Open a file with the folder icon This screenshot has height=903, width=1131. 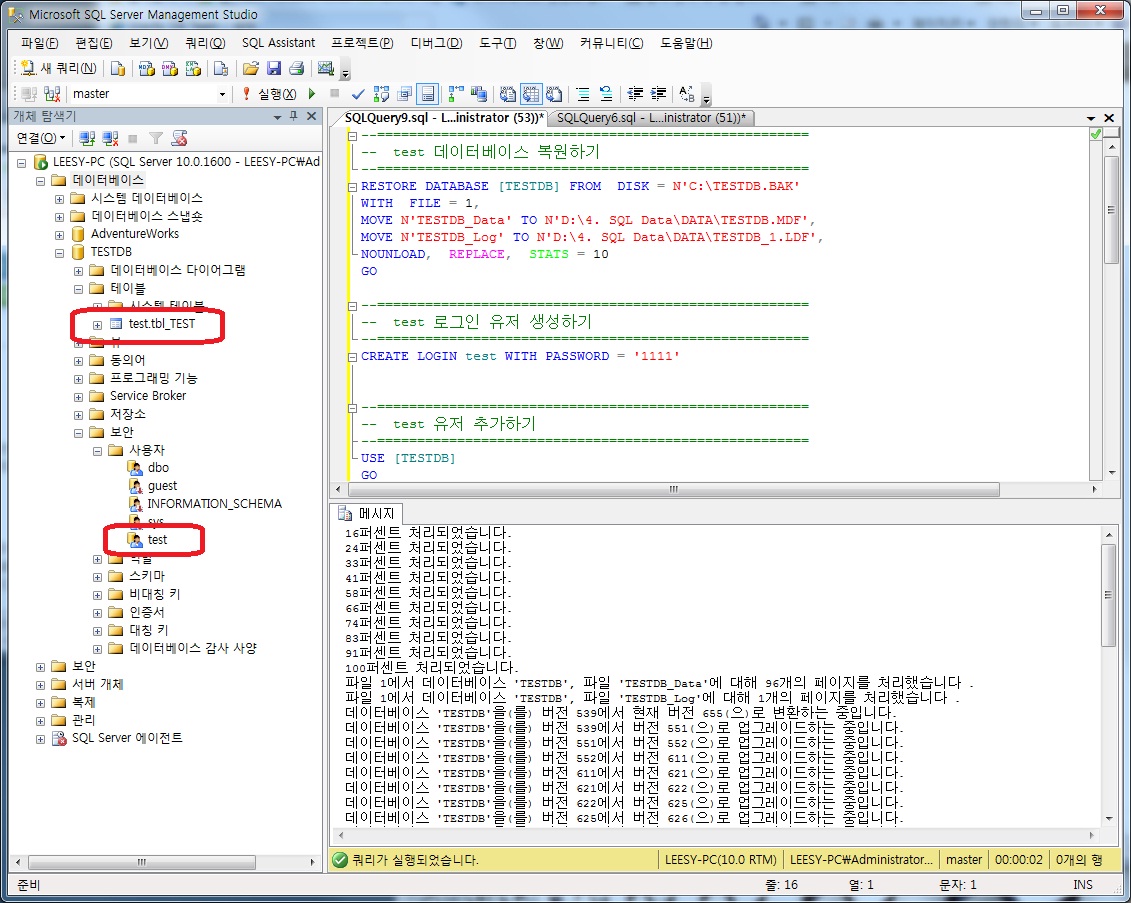(250, 69)
